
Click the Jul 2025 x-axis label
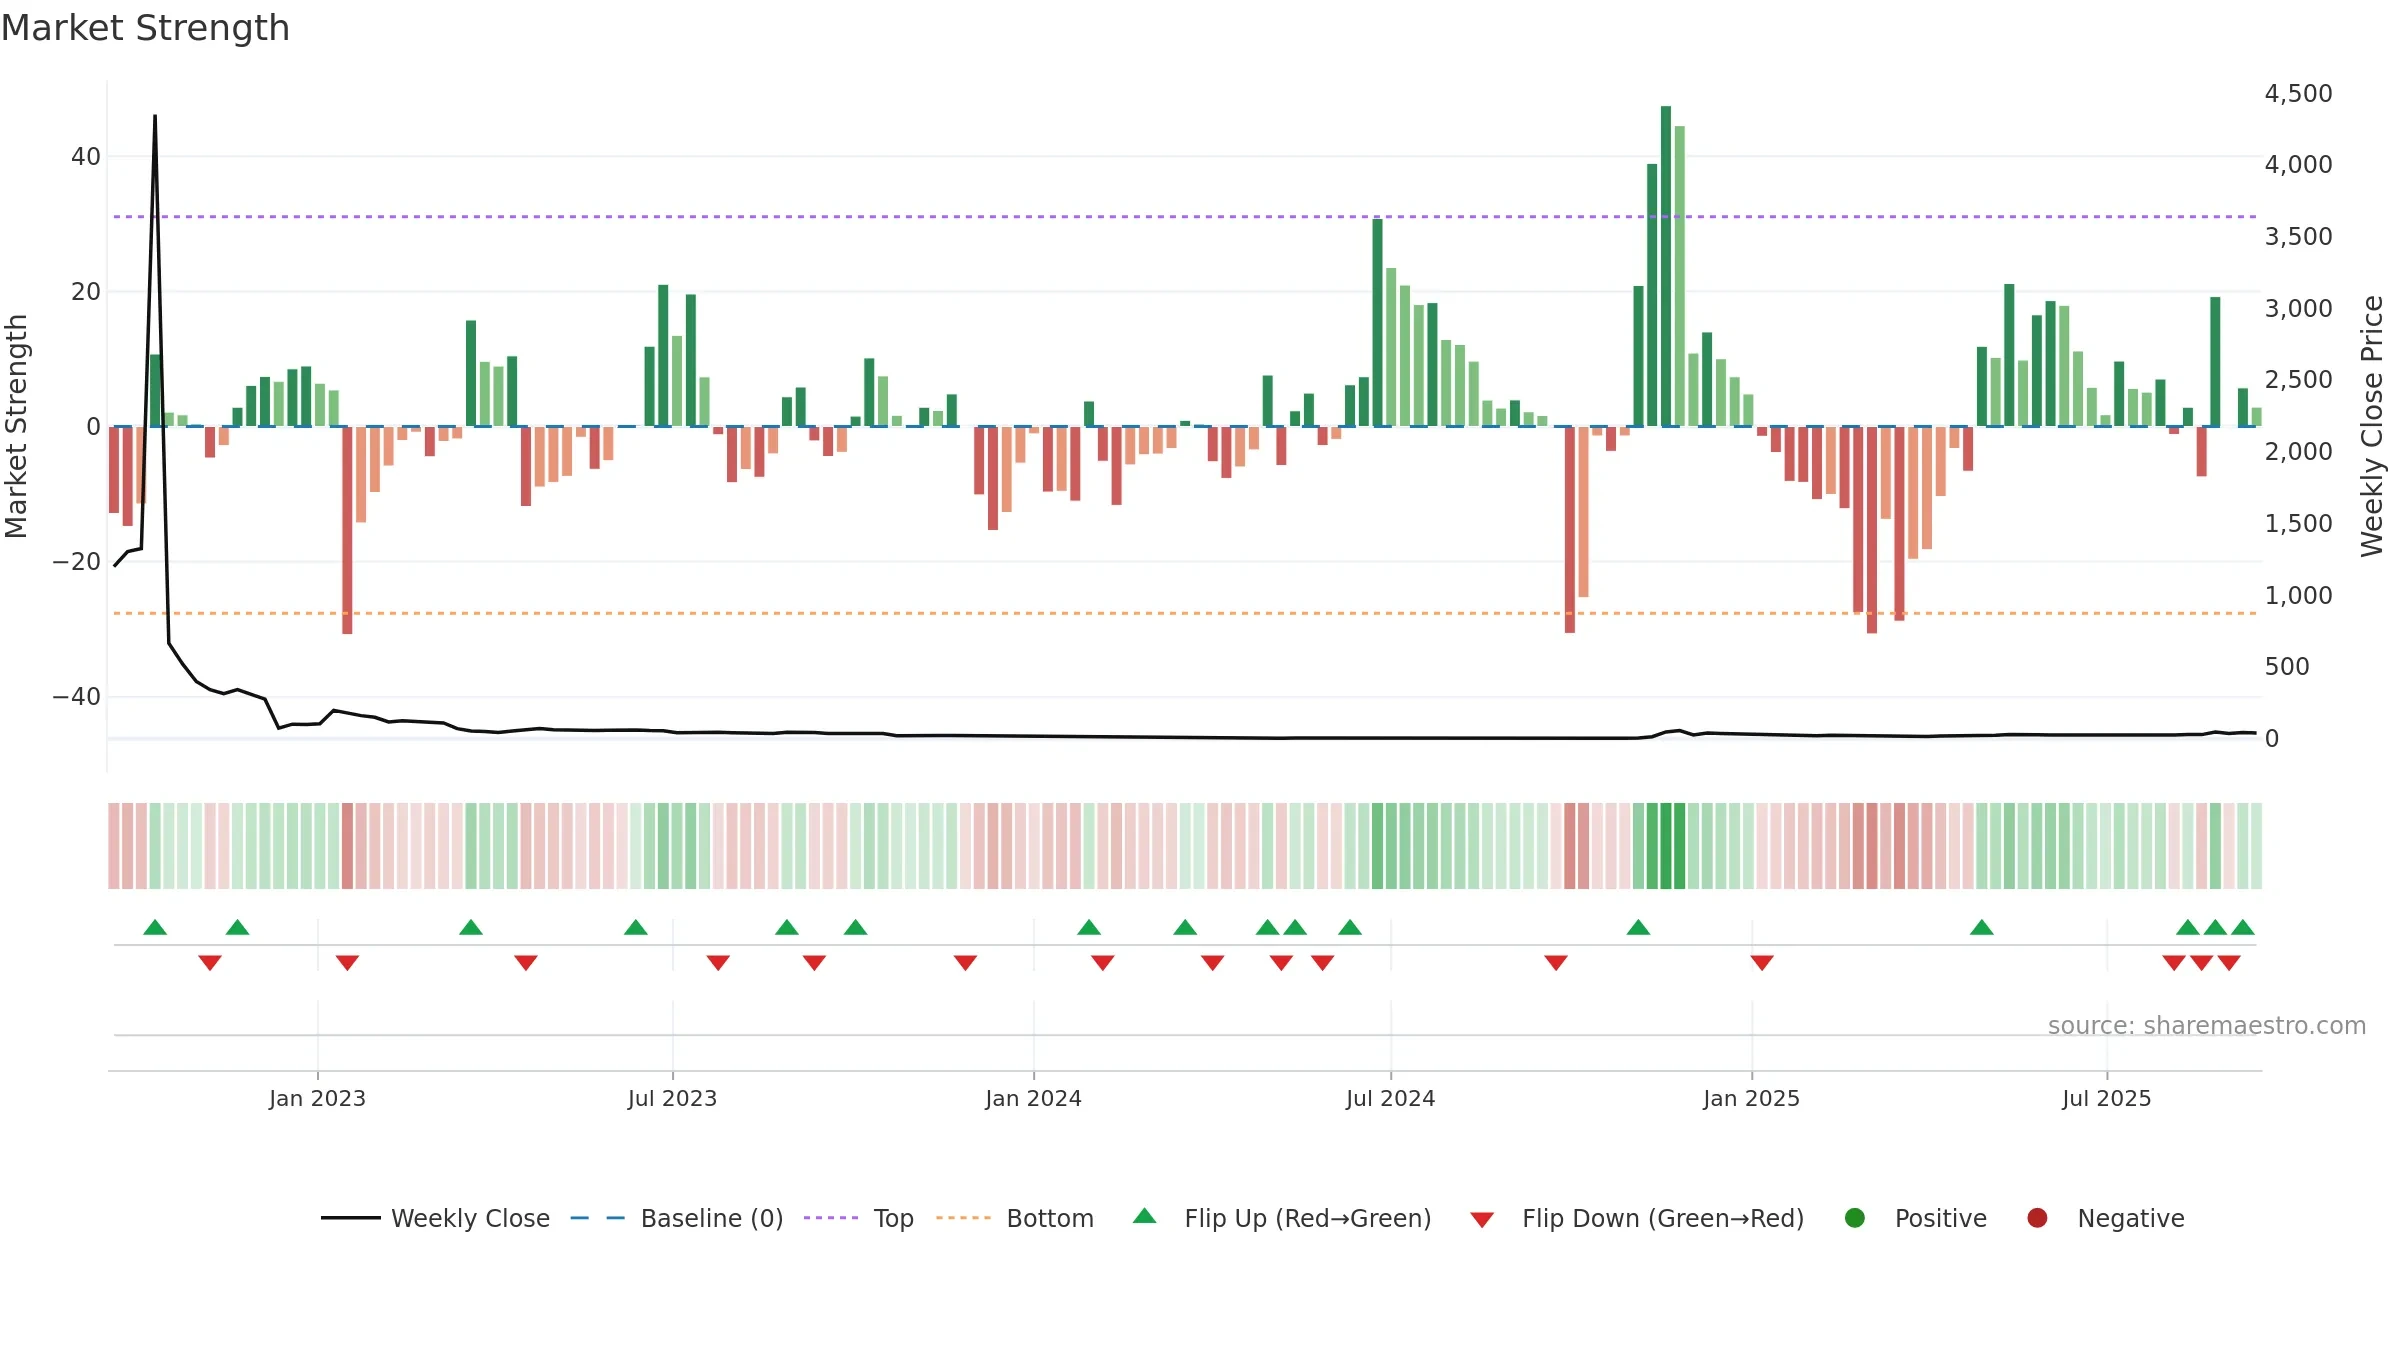coord(2106,1099)
